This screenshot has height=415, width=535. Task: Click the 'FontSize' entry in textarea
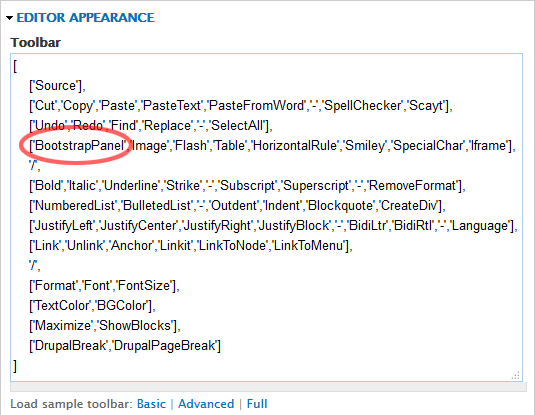(x=144, y=286)
